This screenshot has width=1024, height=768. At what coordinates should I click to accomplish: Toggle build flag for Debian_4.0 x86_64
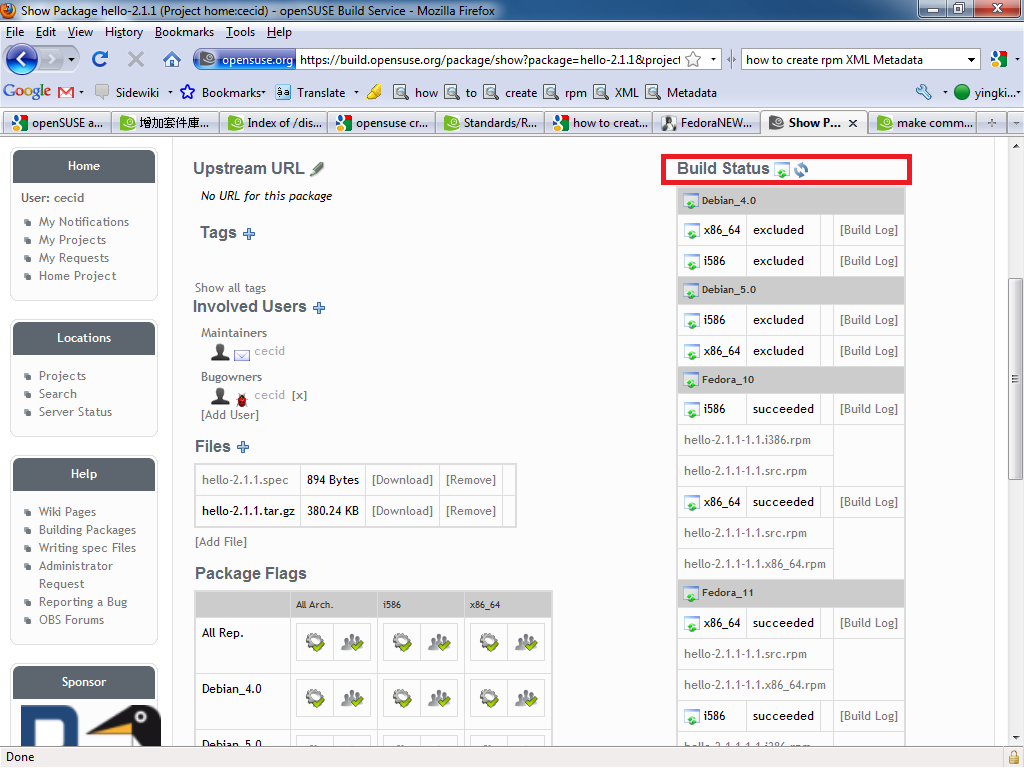click(488, 698)
